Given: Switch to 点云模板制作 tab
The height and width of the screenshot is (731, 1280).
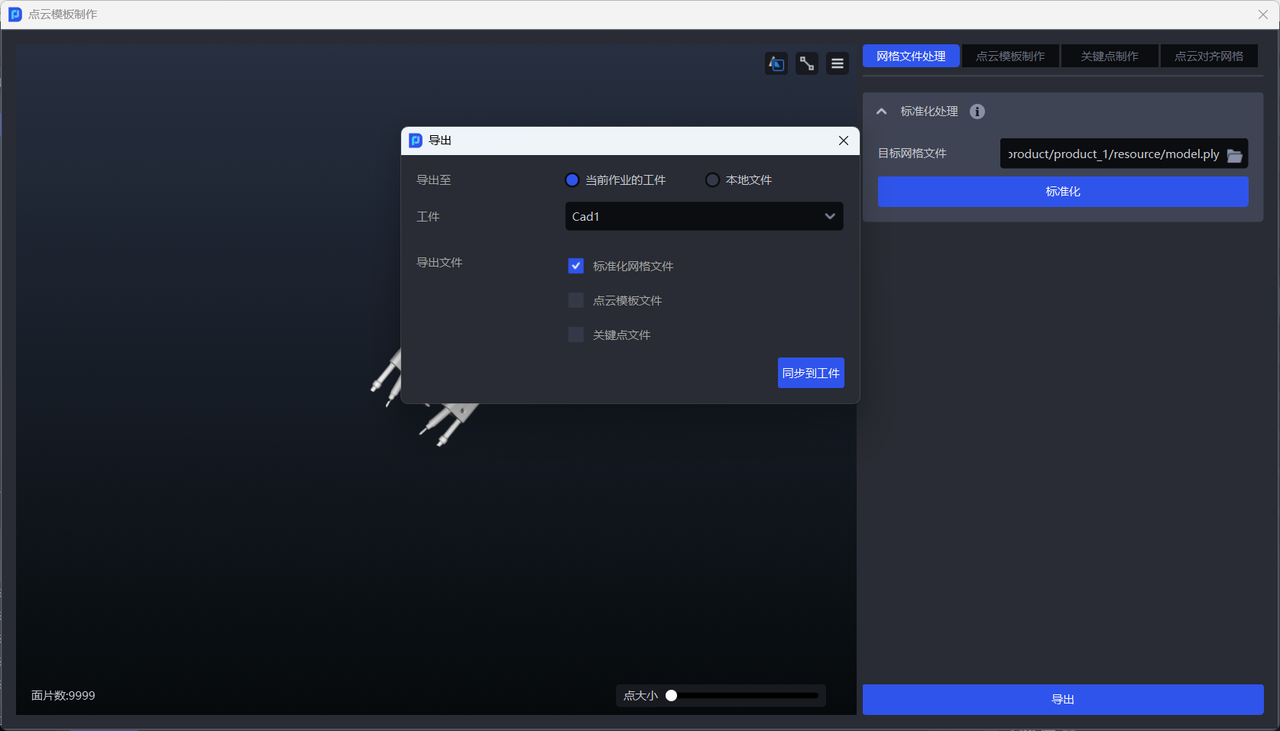Looking at the screenshot, I should click(x=1010, y=57).
